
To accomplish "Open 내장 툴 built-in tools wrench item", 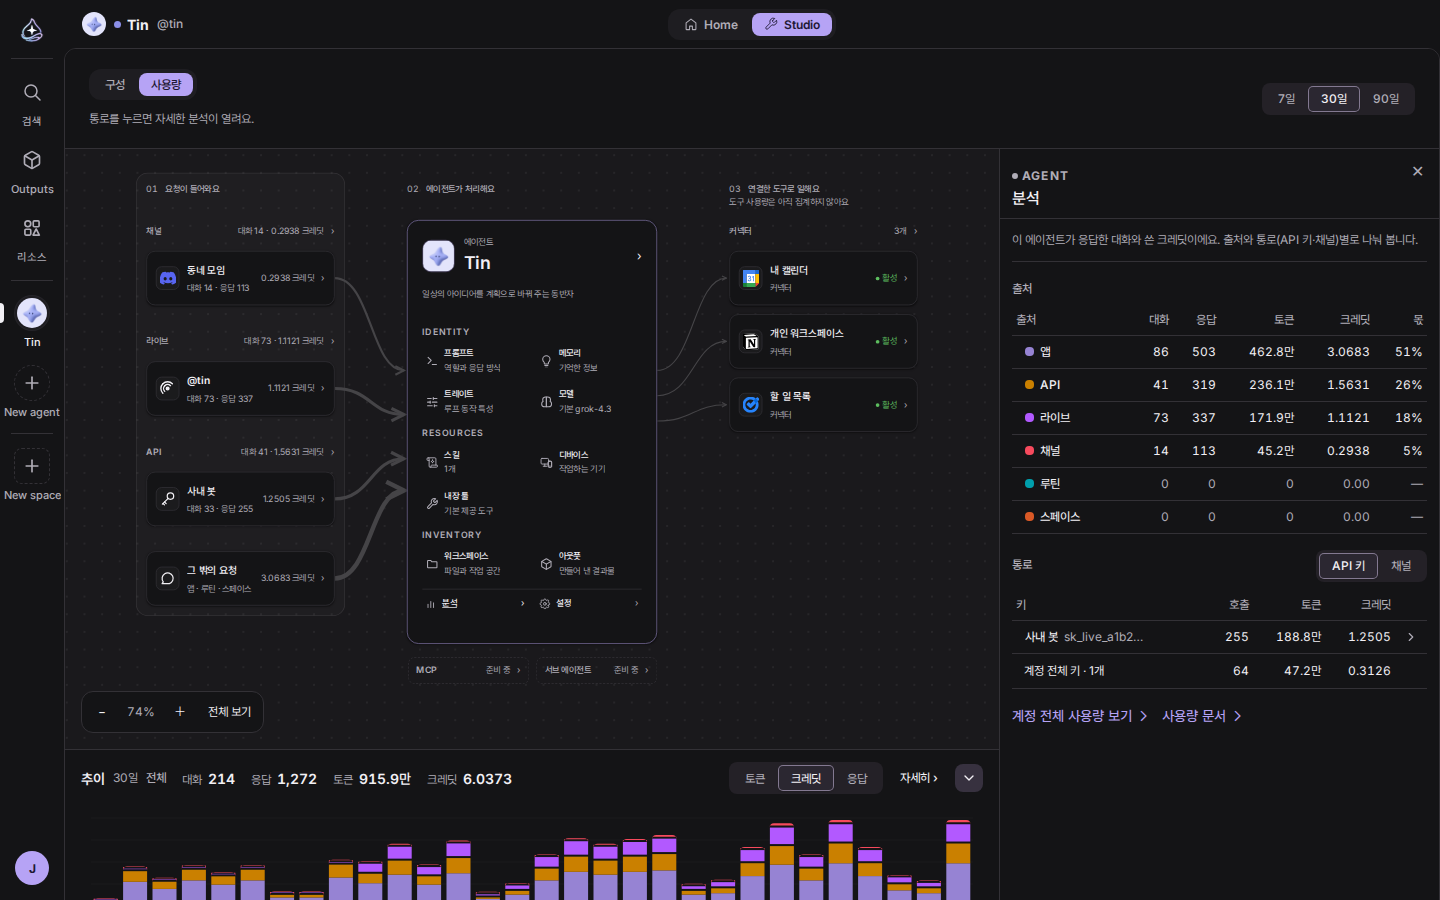I will click(x=474, y=503).
